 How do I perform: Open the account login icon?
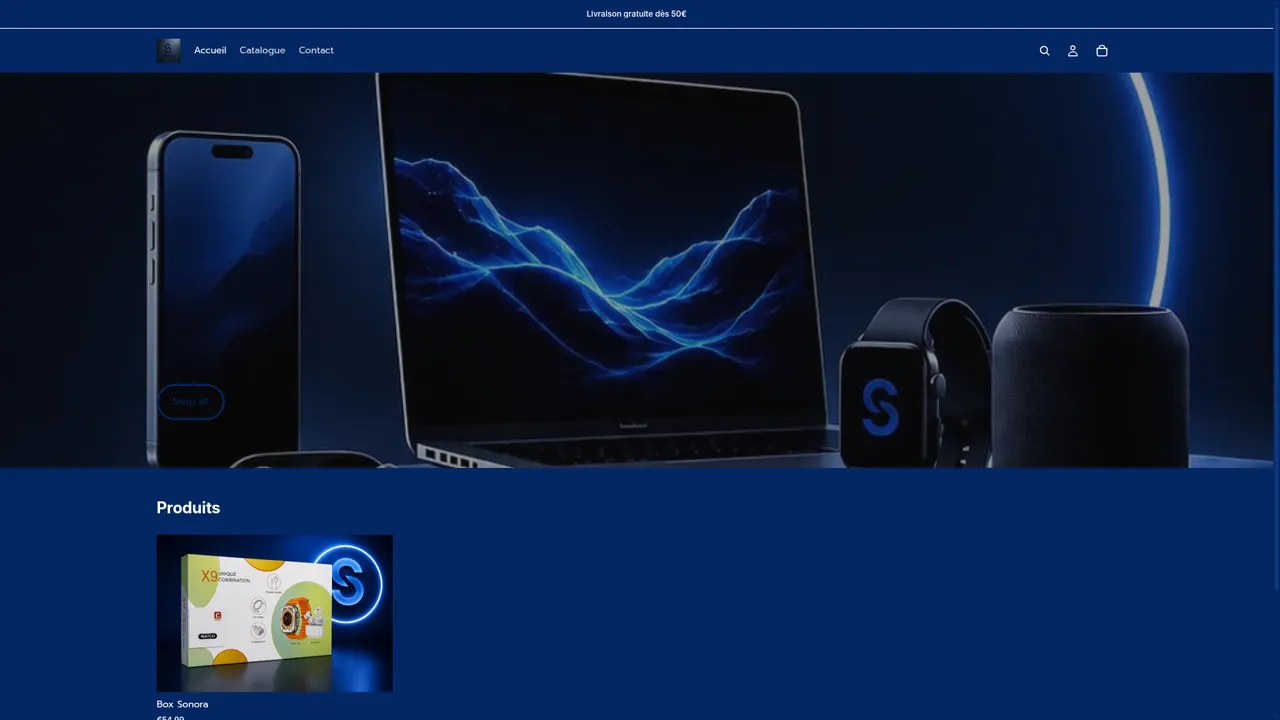click(x=1073, y=51)
